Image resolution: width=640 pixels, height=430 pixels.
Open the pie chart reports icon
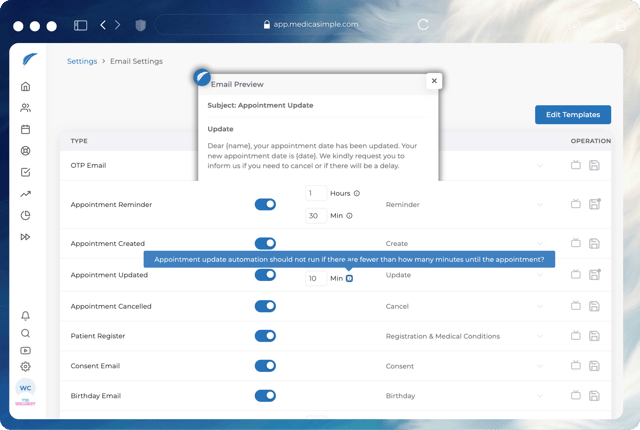coord(25,215)
